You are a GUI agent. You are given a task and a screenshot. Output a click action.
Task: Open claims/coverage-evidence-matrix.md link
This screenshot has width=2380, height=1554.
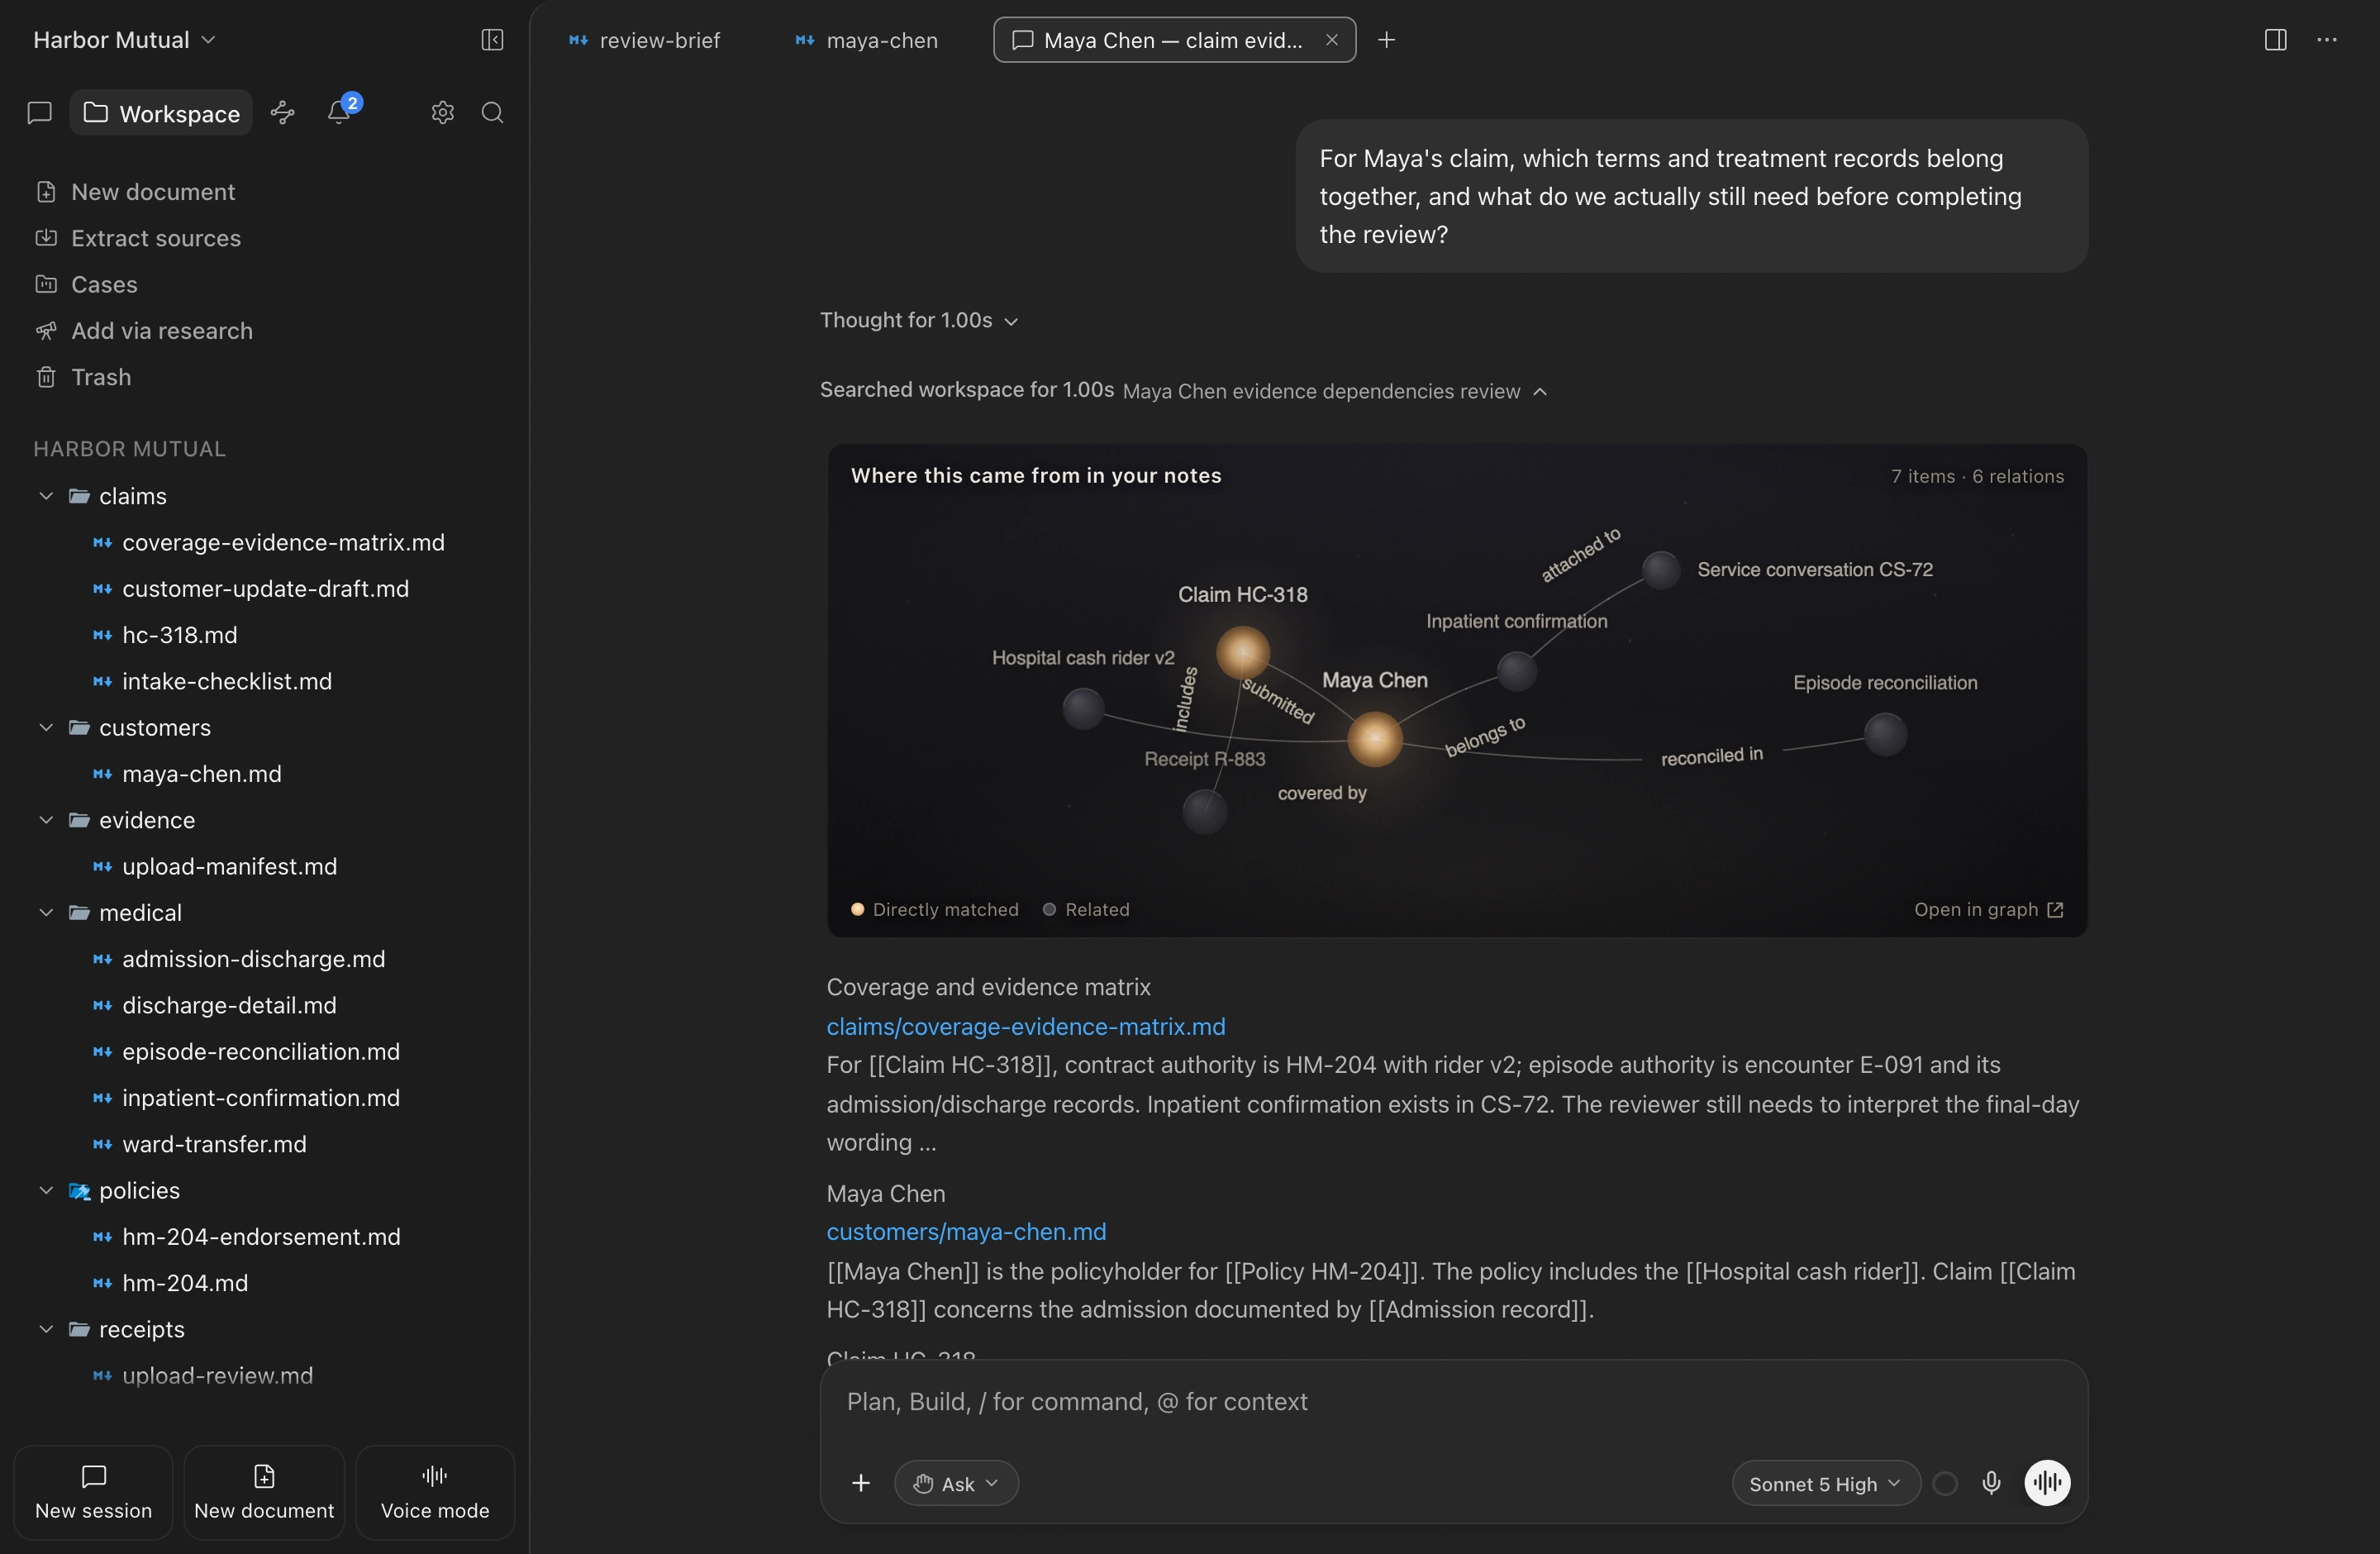click(x=1026, y=1026)
